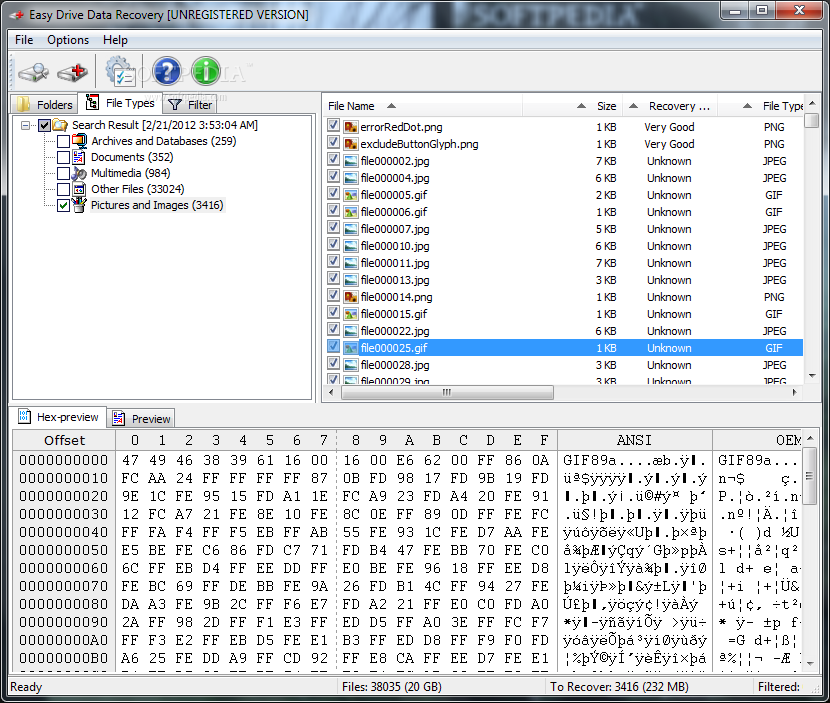The height and width of the screenshot is (703, 830).
Task: Click the blue question mark help icon
Action: click(167, 71)
